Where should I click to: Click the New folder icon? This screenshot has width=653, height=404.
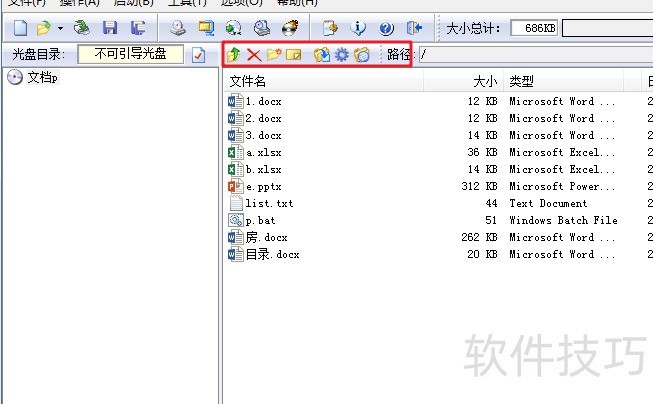[x=274, y=54]
